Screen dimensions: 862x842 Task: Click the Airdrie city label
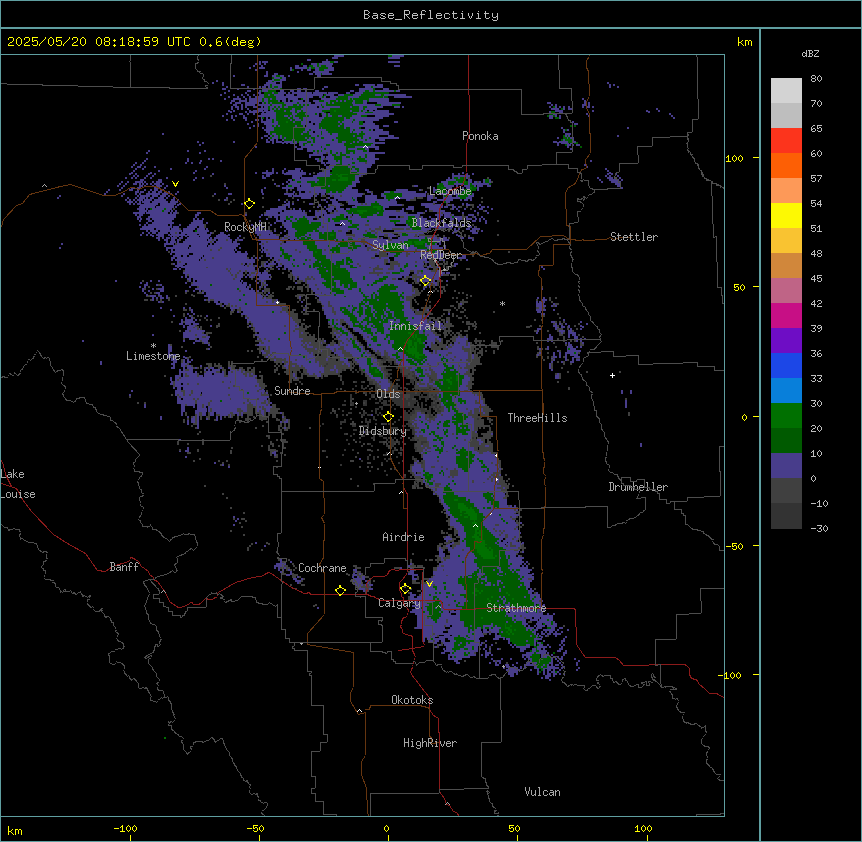click(x=404, y=537)
